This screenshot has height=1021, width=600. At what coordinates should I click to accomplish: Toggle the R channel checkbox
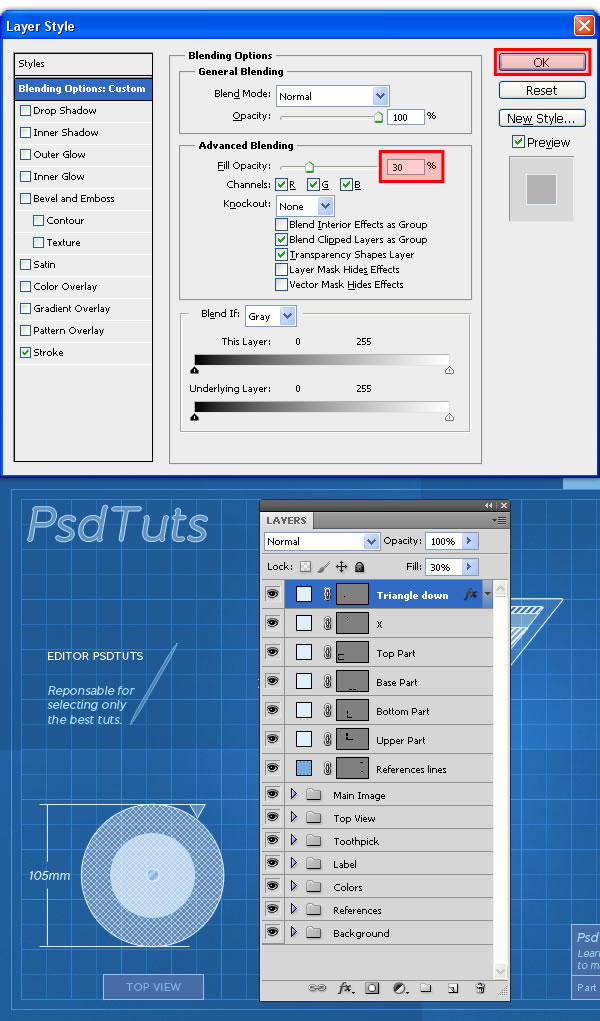[x=281, y=185]
